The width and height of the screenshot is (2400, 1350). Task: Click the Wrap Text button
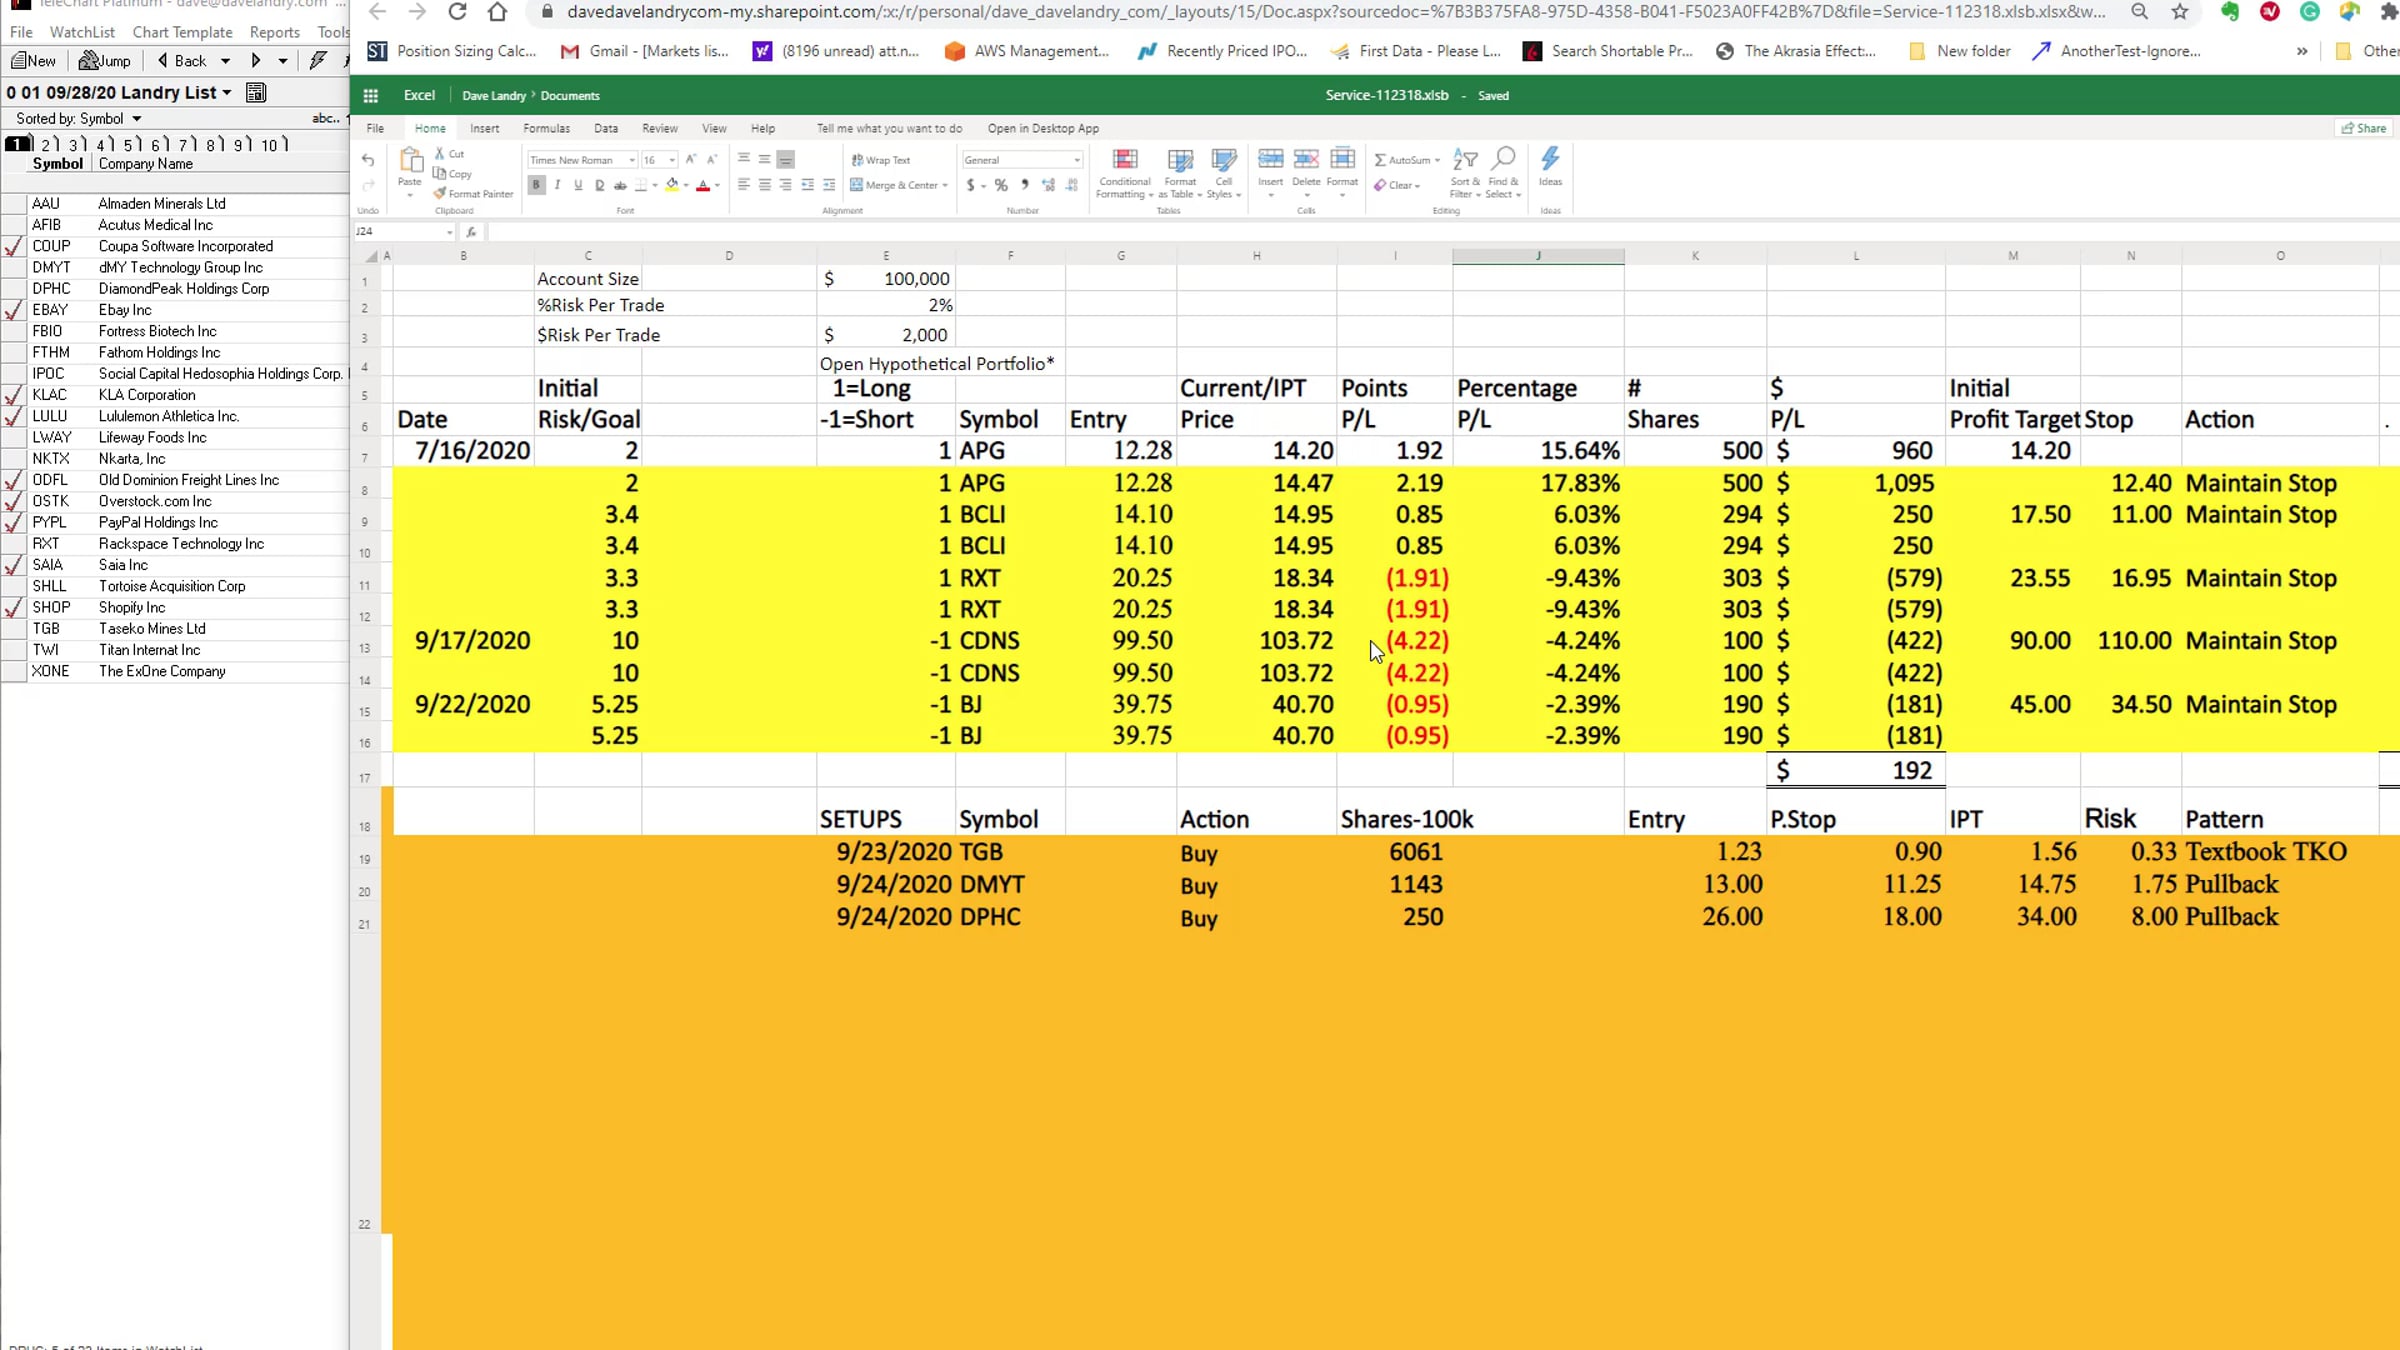point(880,160)
